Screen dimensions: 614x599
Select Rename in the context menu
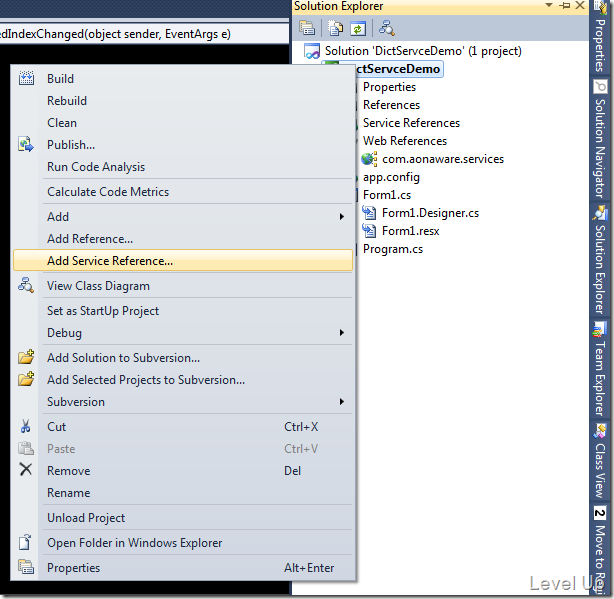click(x=183, y=492)
